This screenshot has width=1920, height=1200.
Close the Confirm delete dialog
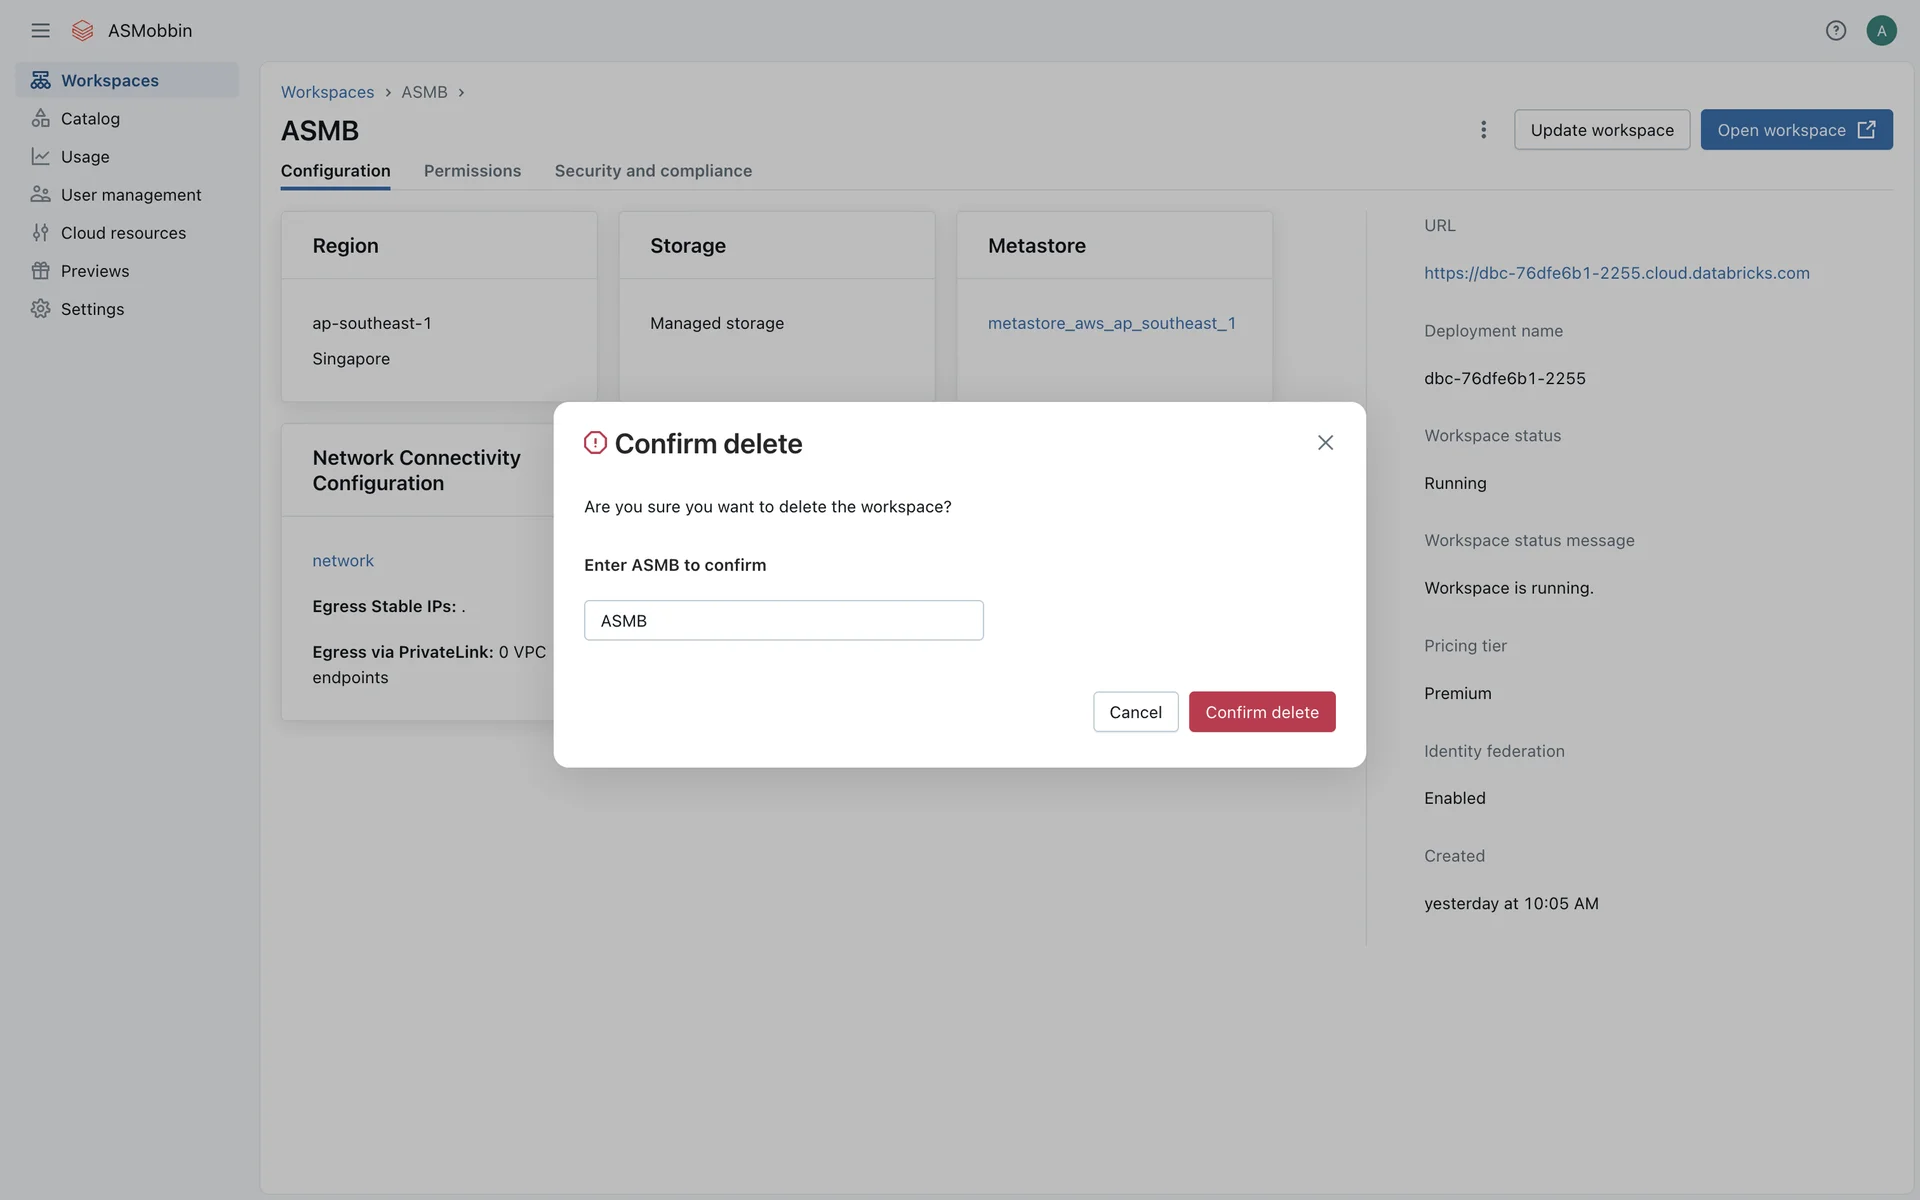[1325, 442]
